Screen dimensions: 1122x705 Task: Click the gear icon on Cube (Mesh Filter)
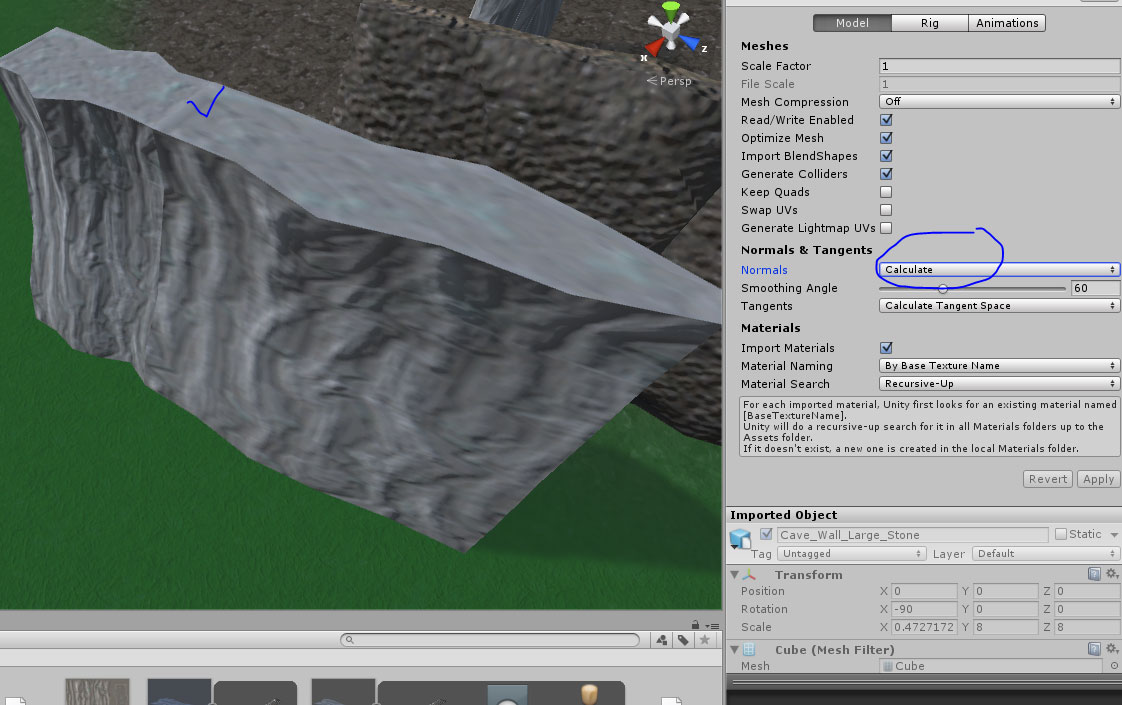pos(1111,648)
